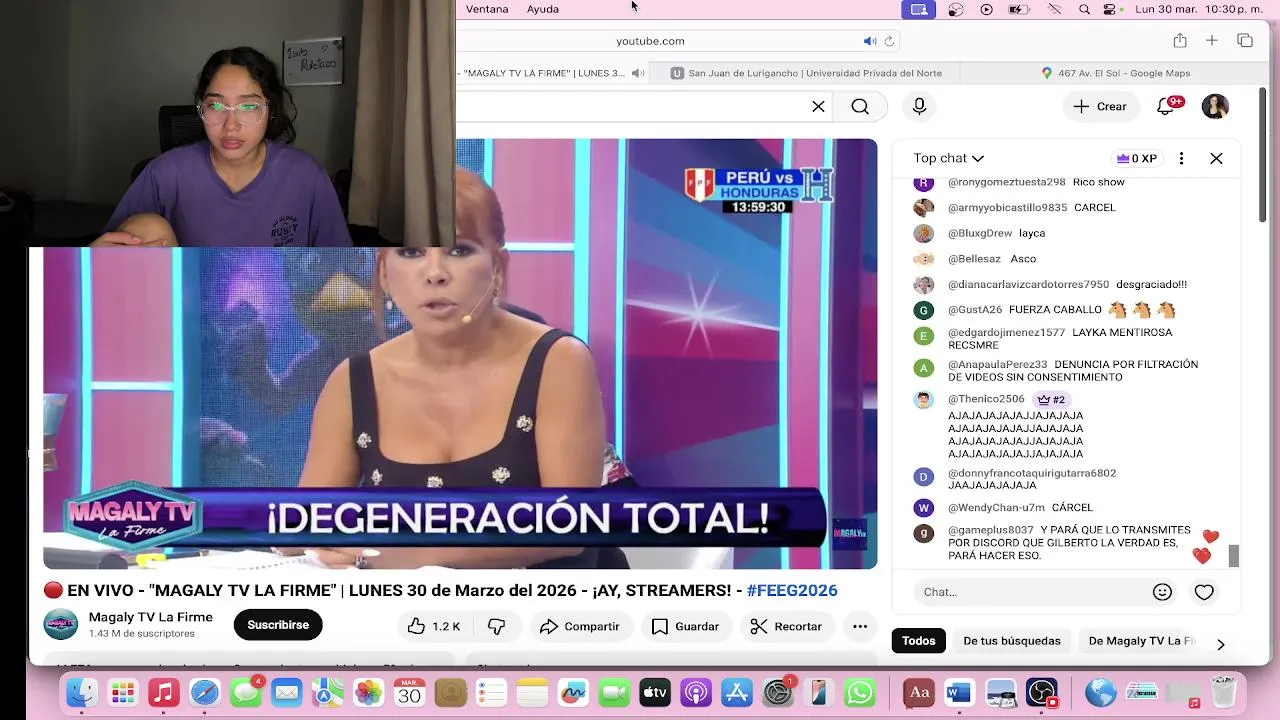Send a heart reaction in chat
The width and height of the screenshot is (1280, 720).
pos(1204,592)
